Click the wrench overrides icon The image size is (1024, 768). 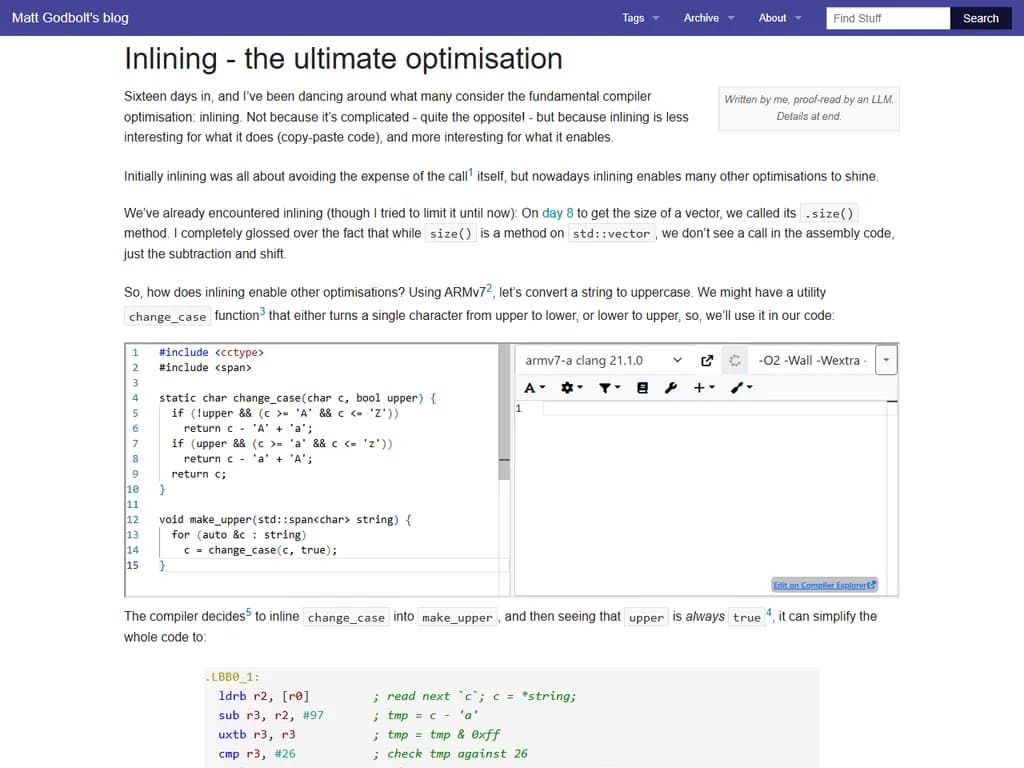671,388
